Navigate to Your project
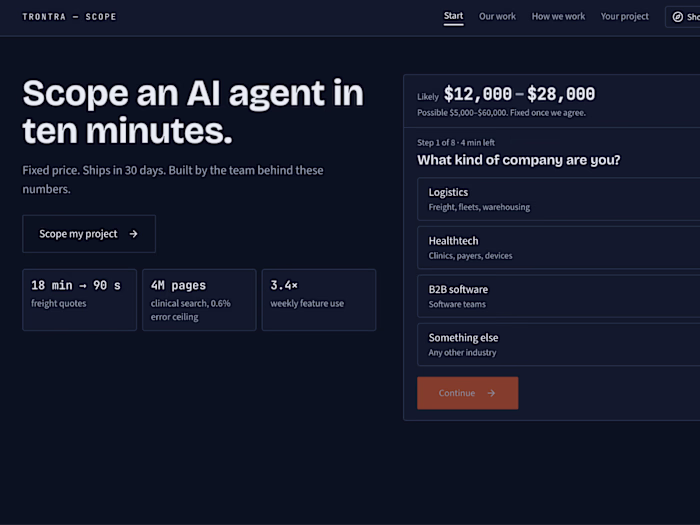The image size is (700, 525). (x=624, y=16)
